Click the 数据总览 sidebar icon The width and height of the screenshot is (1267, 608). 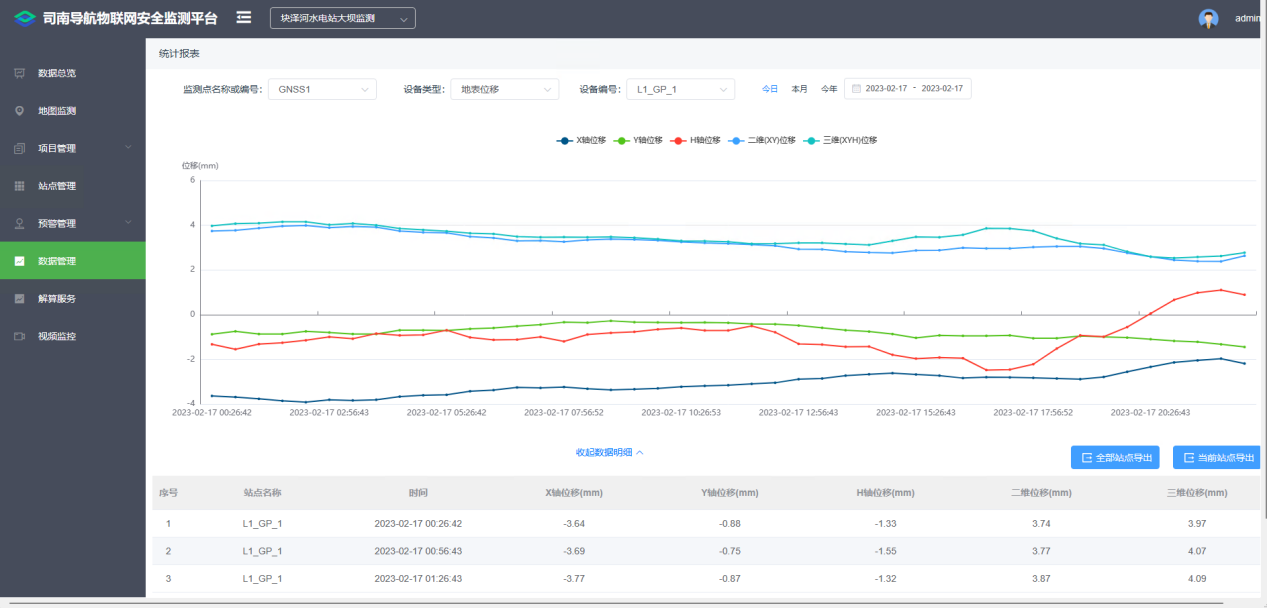19,73
